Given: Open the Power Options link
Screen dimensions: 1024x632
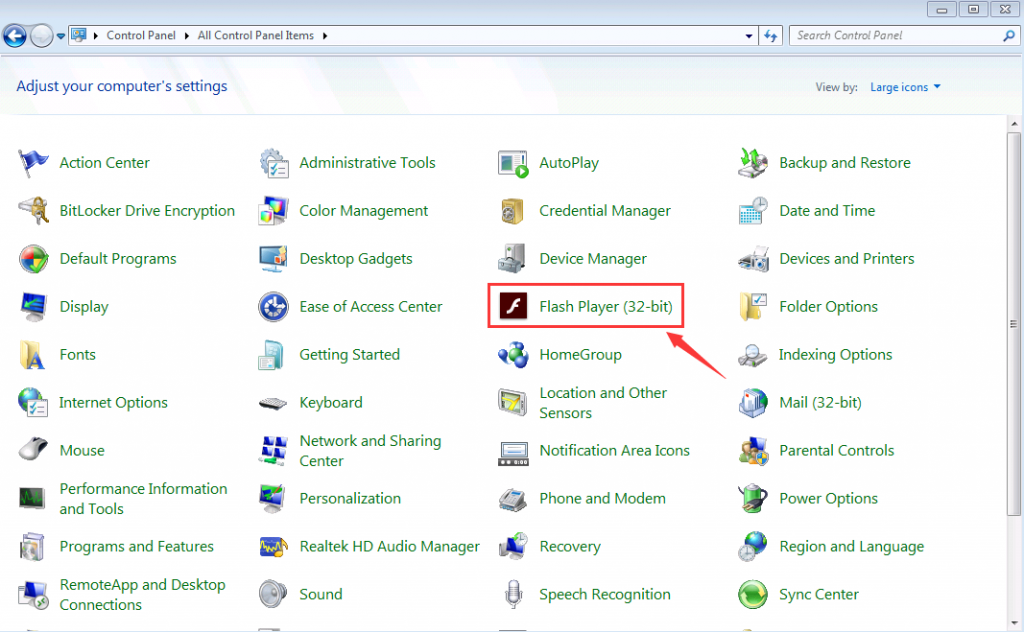Looking at the screenshot, I should (x=828, y=498).
